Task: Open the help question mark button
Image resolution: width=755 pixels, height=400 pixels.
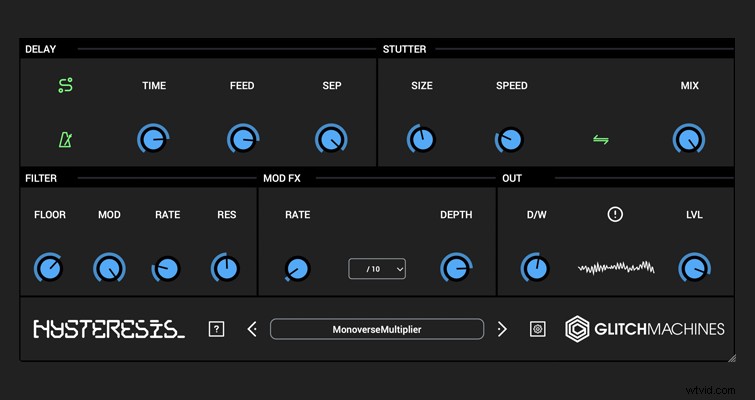Action: point(216,329)
